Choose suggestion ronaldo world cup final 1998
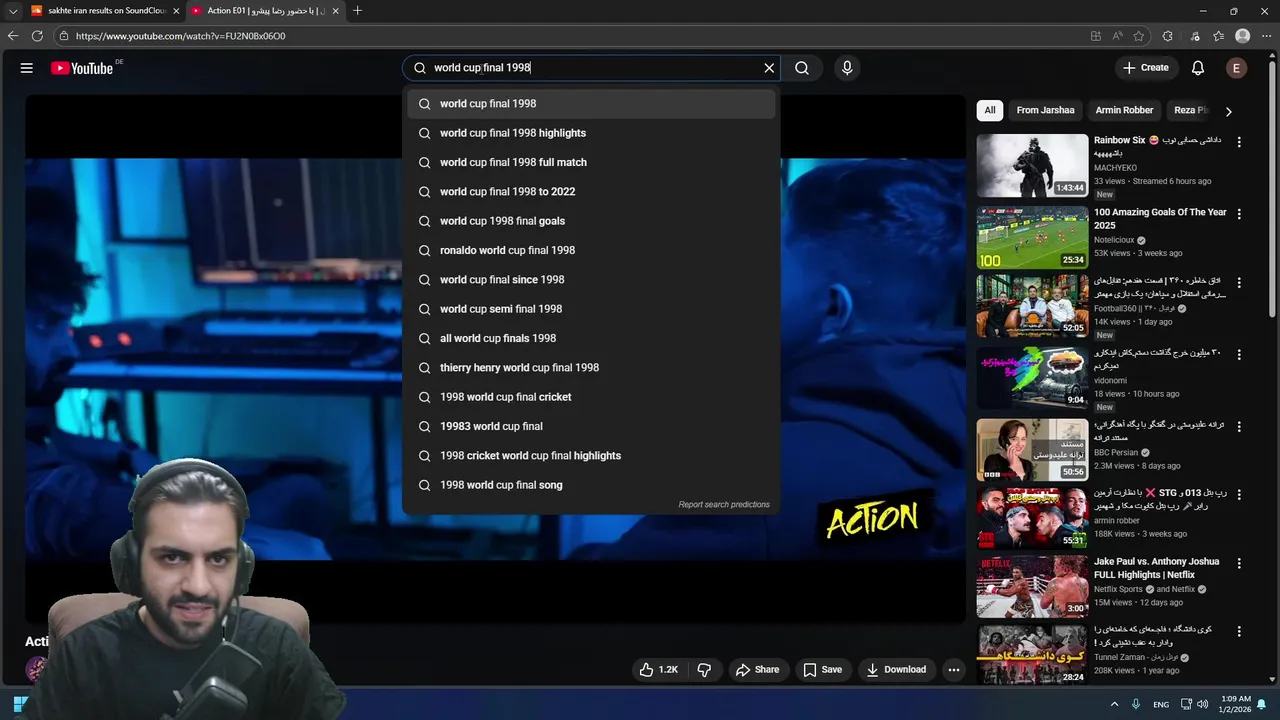The image size is (1280, 720). 591,250
